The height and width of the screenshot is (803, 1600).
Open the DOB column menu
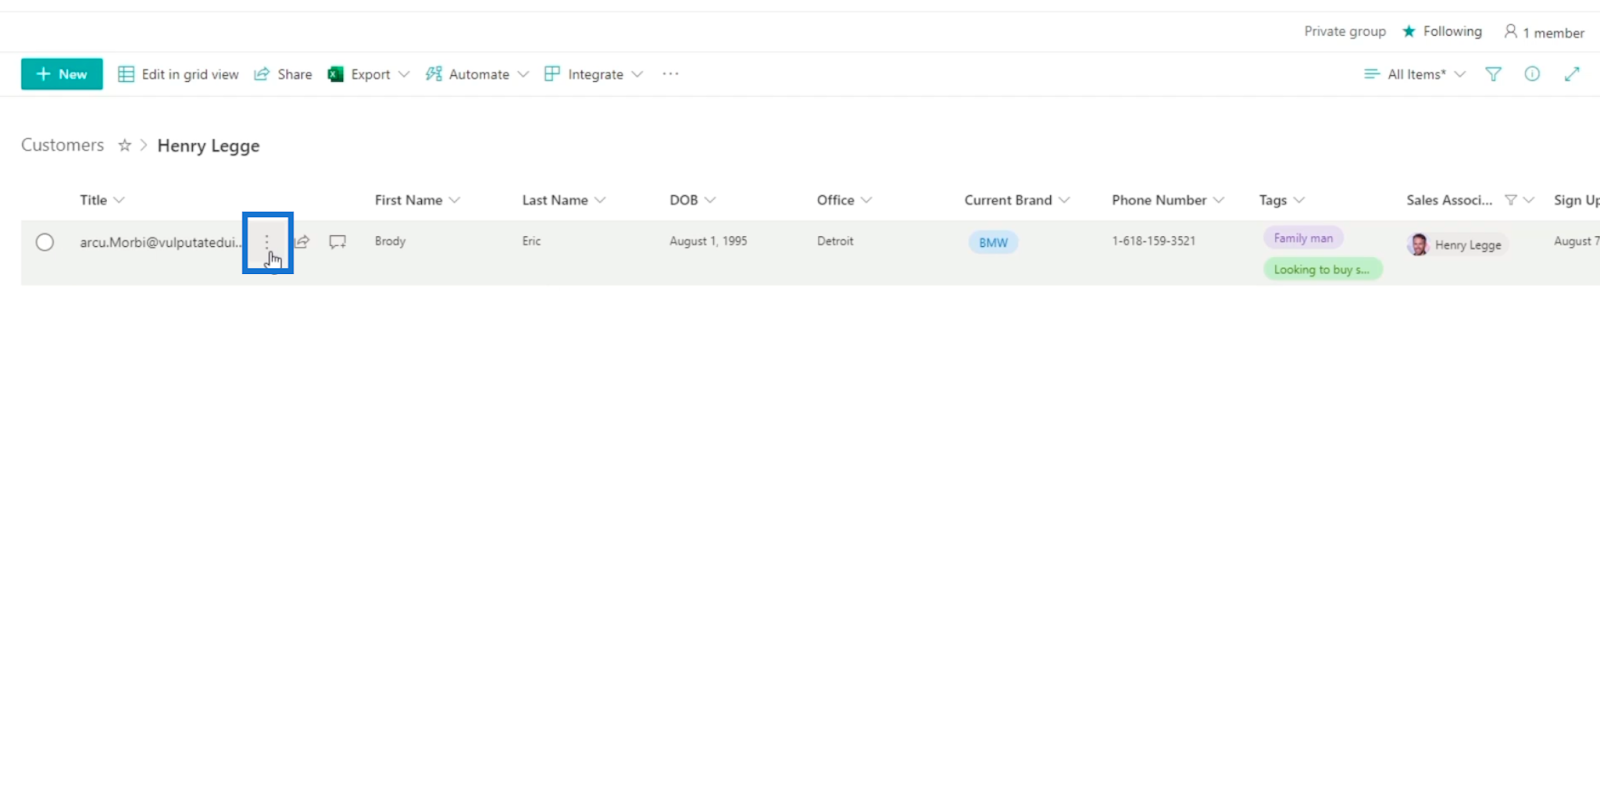click(693, 200)
